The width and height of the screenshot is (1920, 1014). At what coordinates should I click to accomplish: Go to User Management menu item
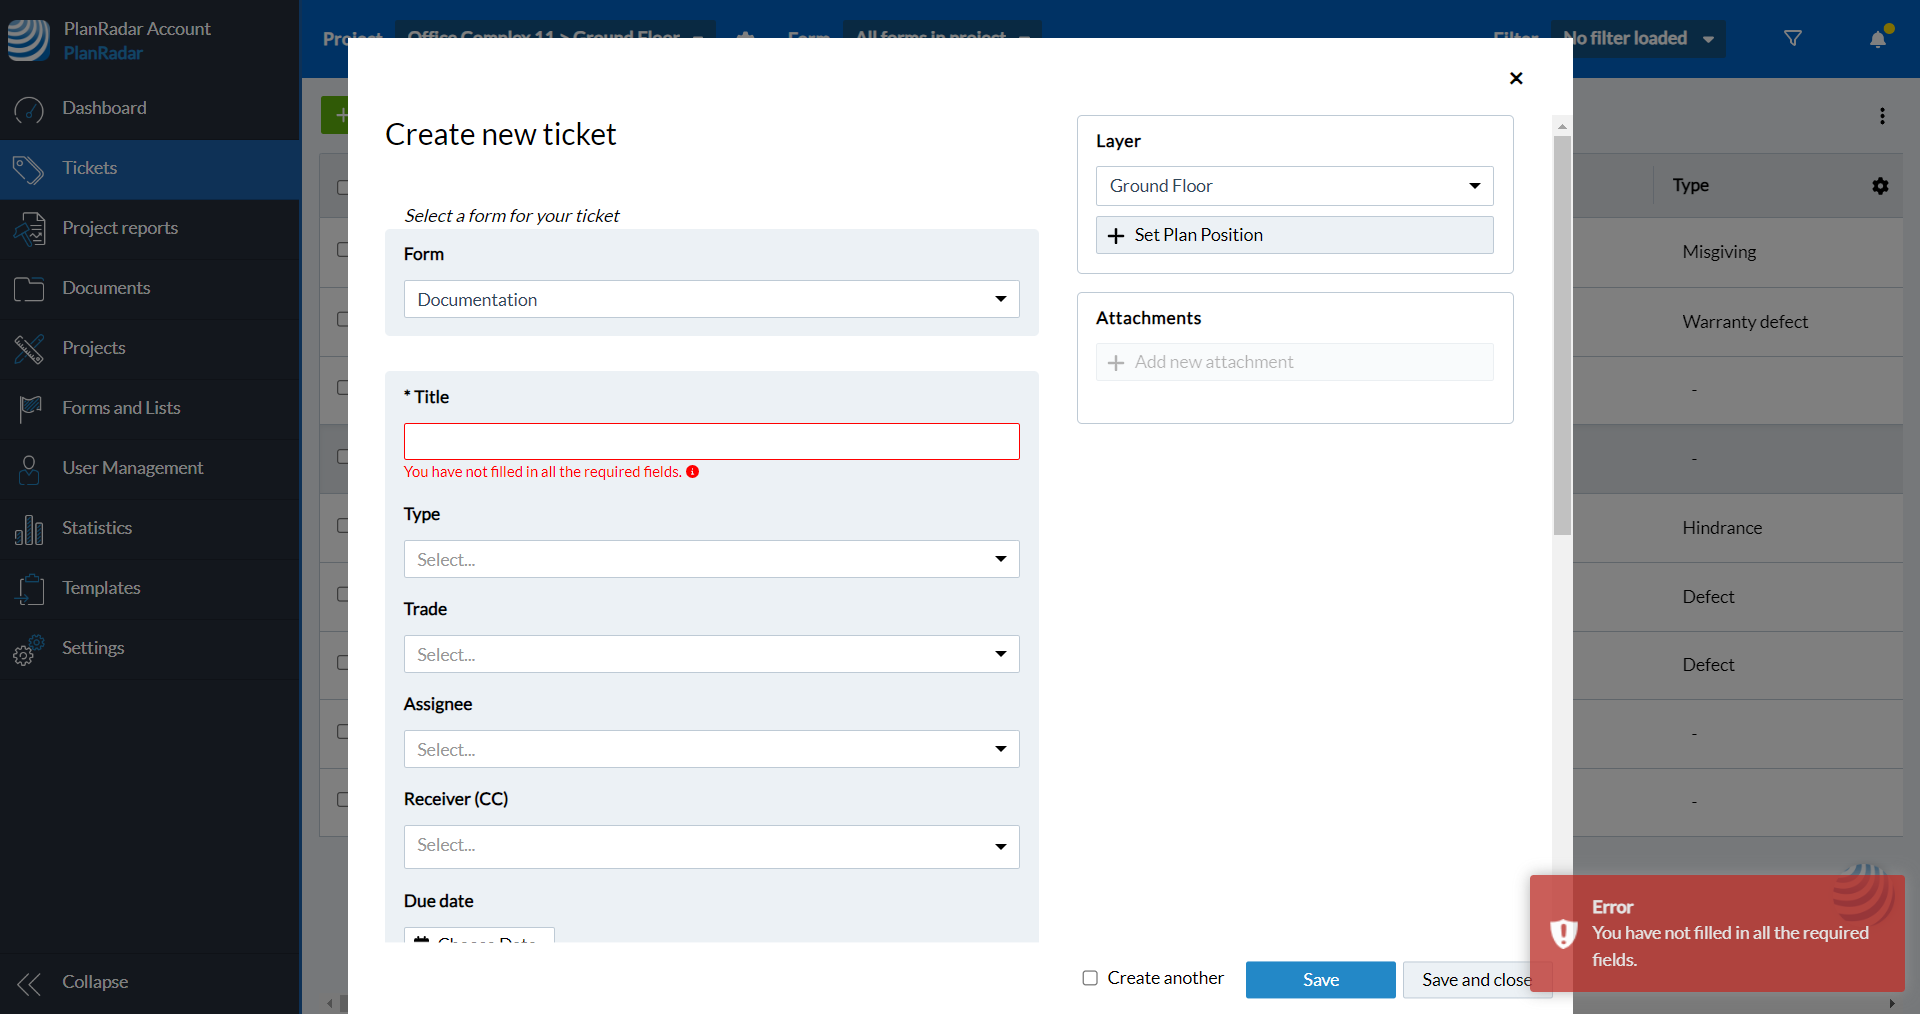tap(132, 468)
